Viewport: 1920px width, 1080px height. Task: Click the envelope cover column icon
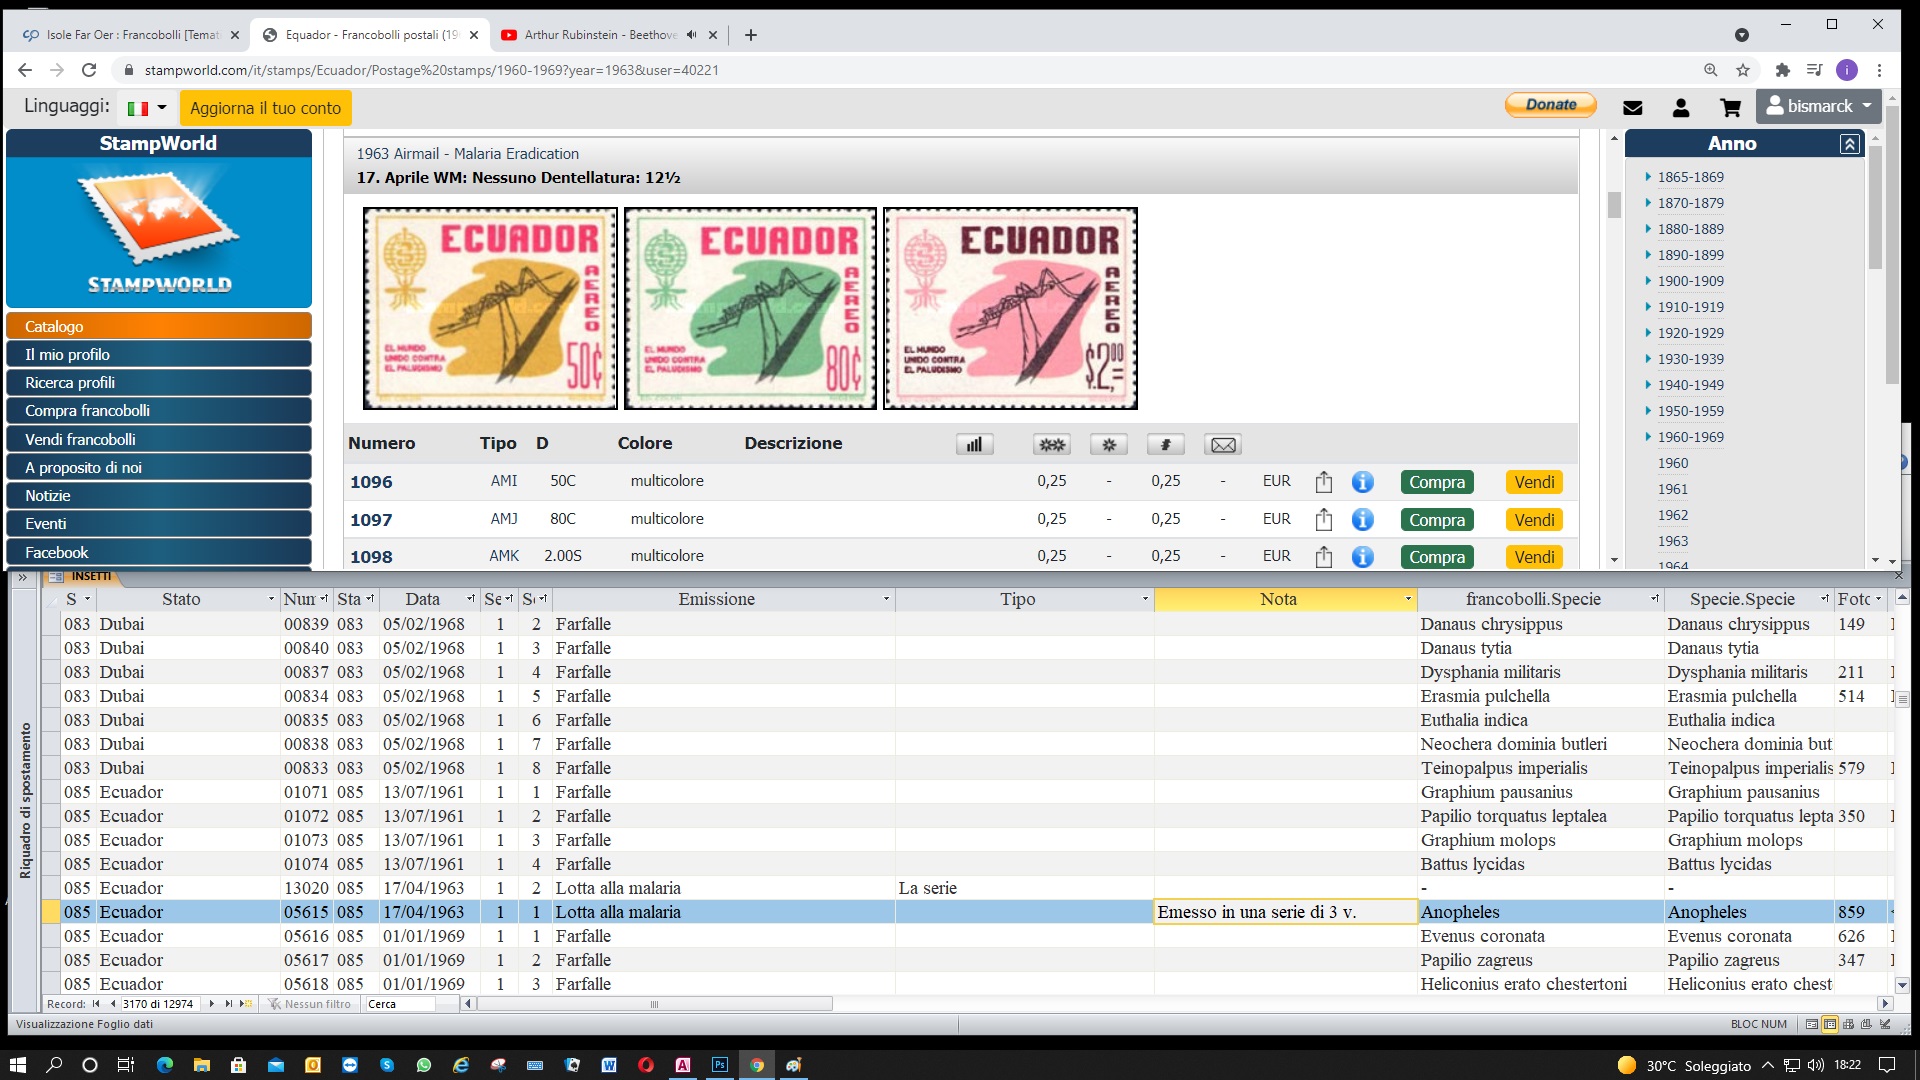(x=1223, y=445)
